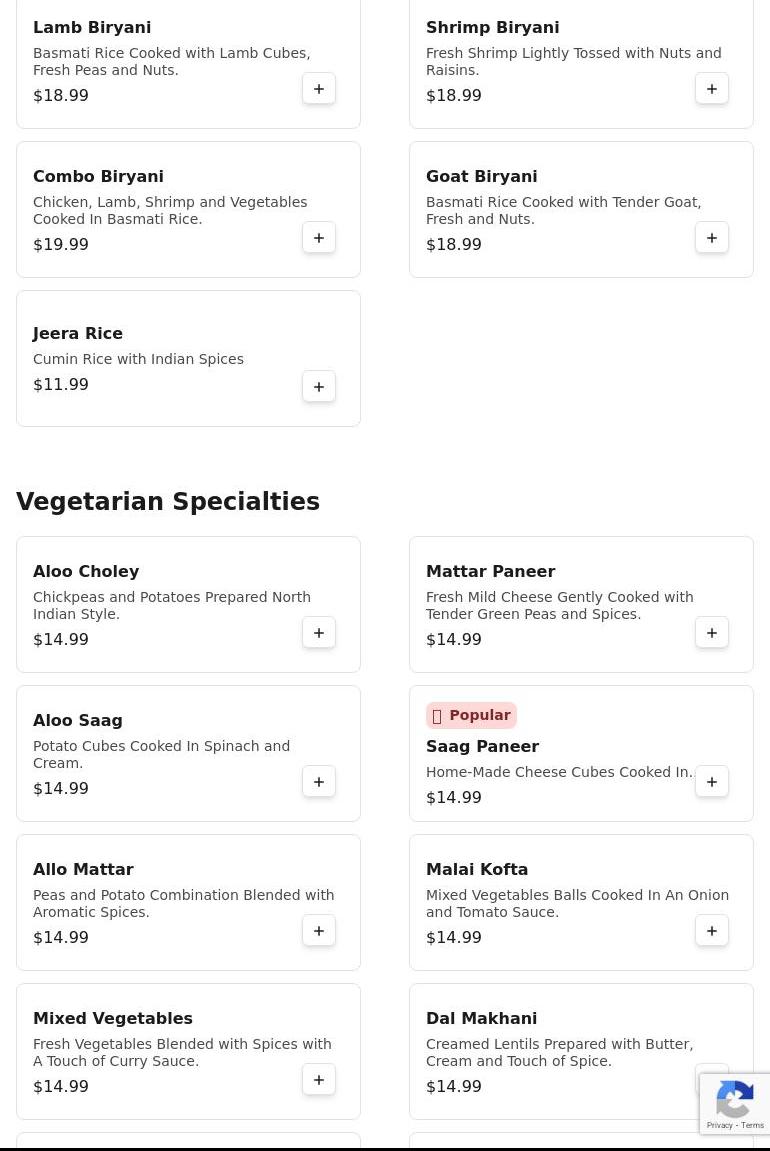Add Jeera Rice to cart
The height and width of the screenshot is (1151, 770).
click(x=319, y=387)
